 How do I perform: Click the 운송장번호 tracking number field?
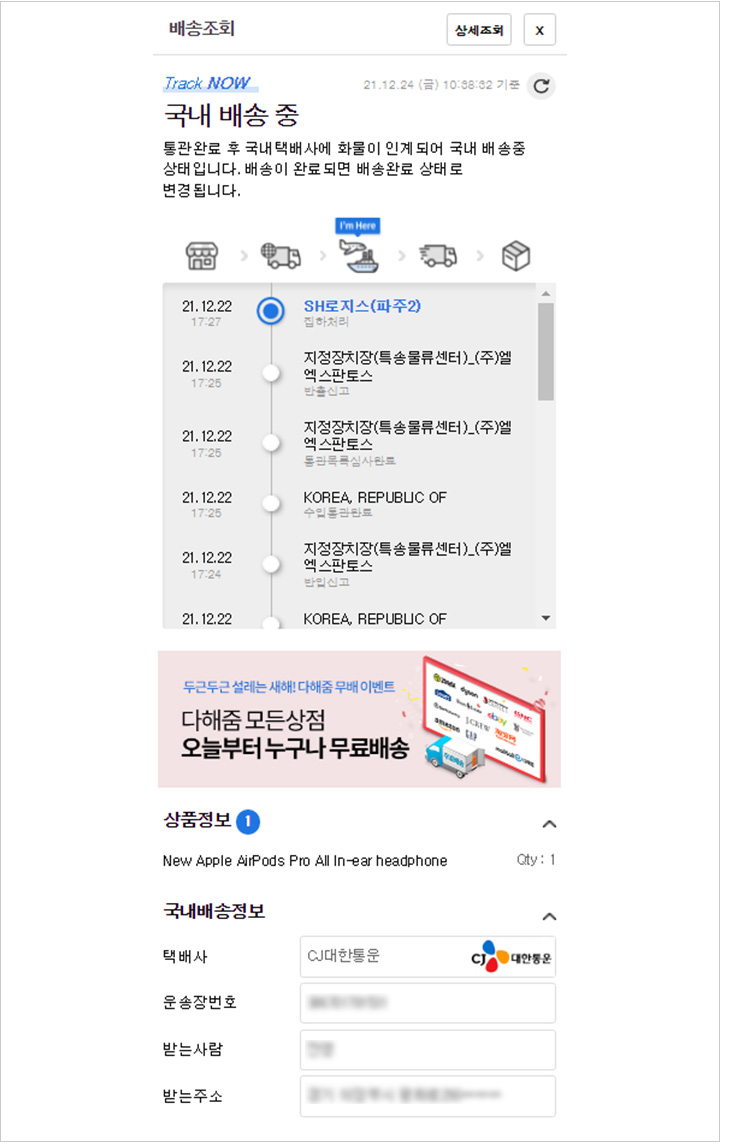(x=428, y=1003)
